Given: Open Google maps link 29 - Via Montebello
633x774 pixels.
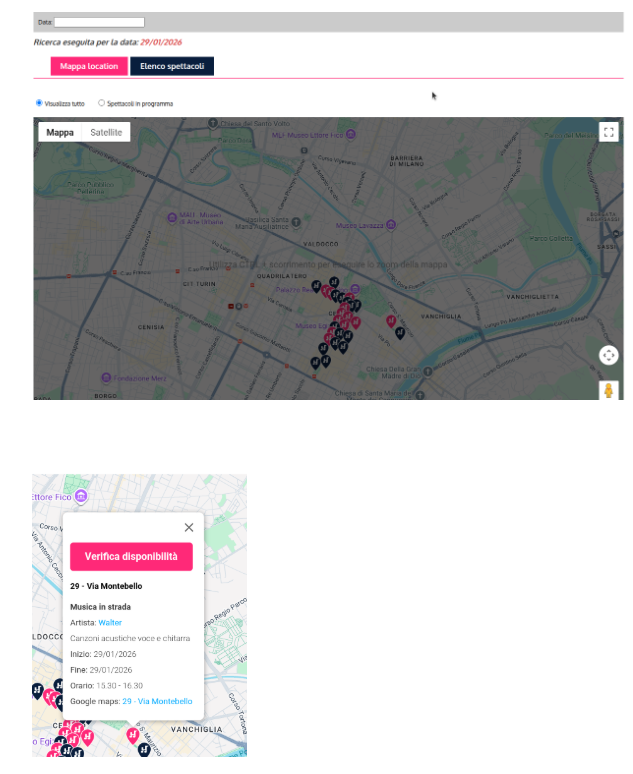Looking at the screenshot, I should [x=157, y=701].
